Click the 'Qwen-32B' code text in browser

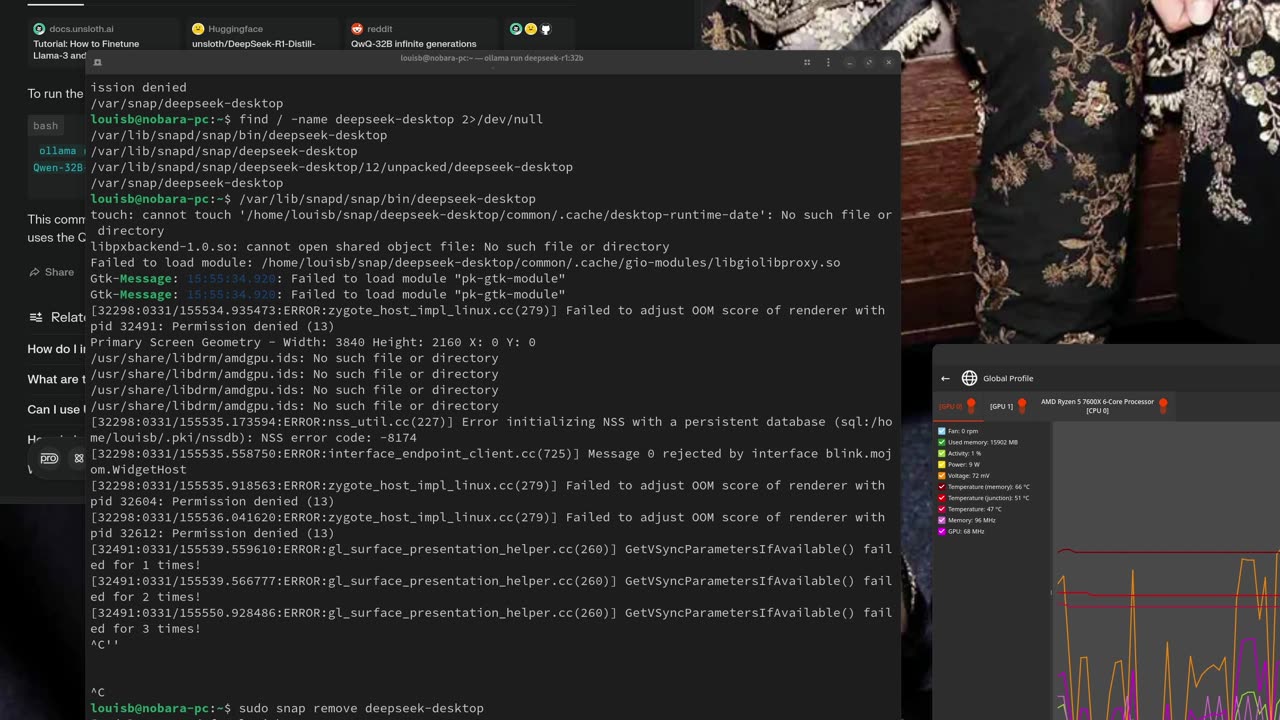point(58,168)
